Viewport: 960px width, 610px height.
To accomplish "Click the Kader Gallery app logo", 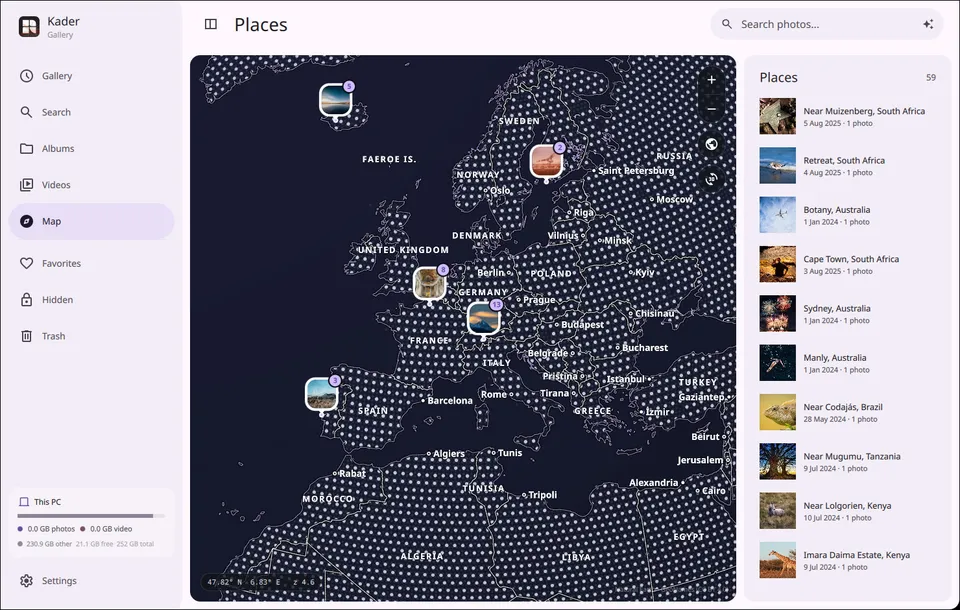I will point(29,26).
